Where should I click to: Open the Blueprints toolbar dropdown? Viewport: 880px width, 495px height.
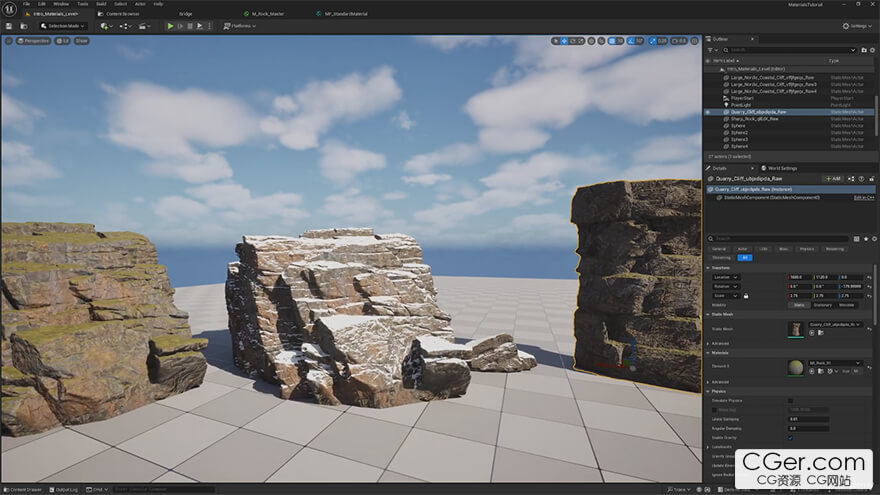coord(125,26)
